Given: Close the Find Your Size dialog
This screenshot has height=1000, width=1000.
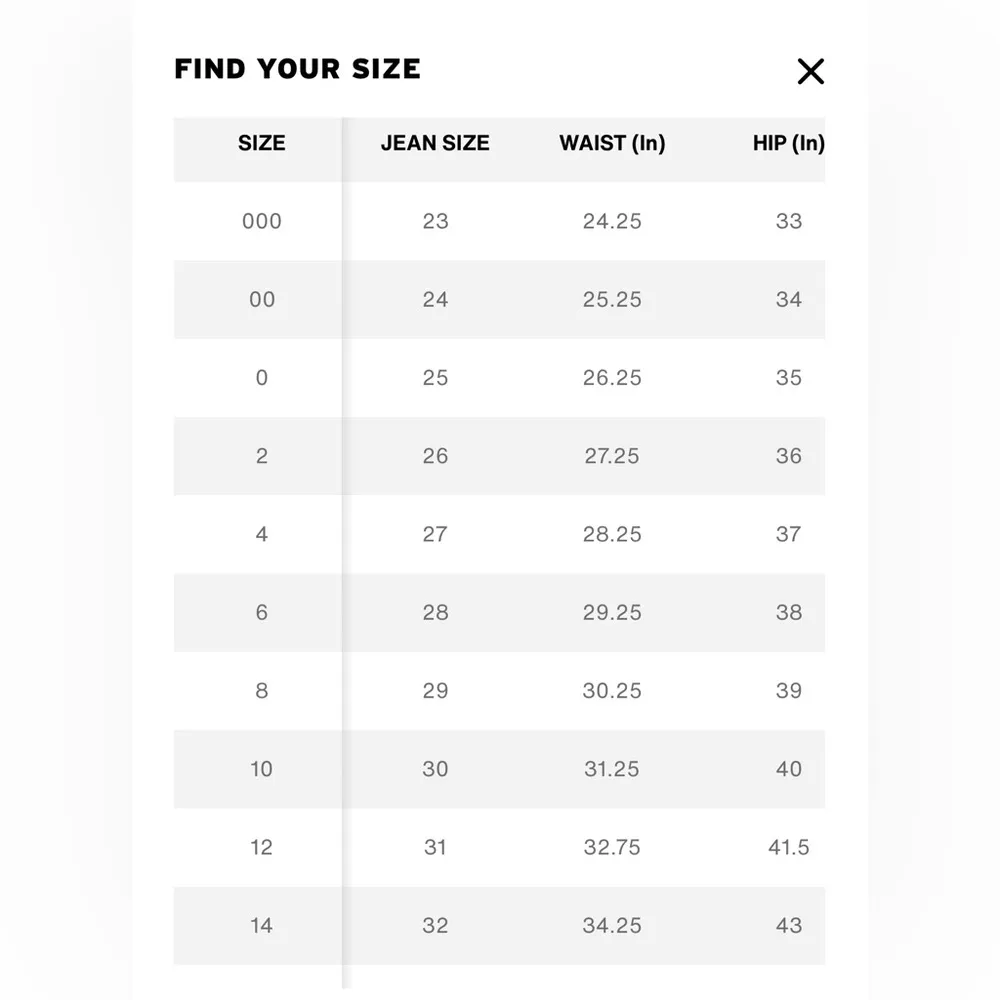Looking at the screenshot, I should tap(810, 71).
